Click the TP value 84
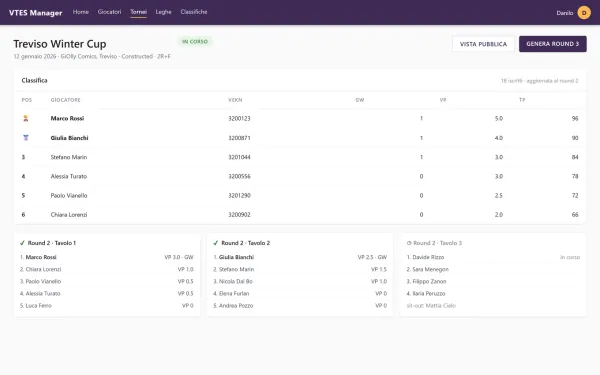This screenshot has width=600, height=375. 575,157
